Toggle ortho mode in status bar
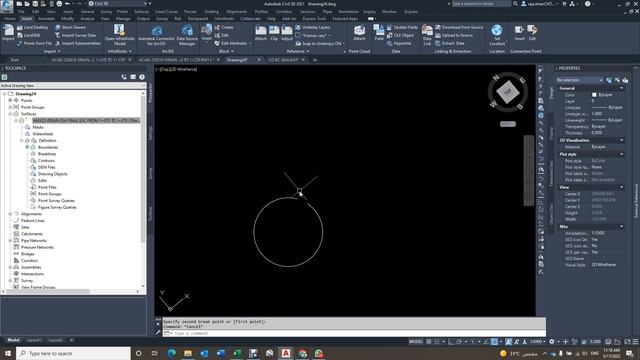 (x=451, y=342)
